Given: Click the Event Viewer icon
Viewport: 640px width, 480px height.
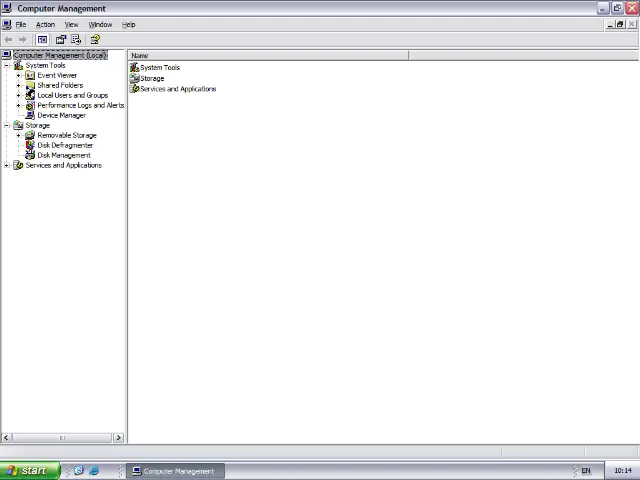Looking at the screenshot, I should pyautogui.click(x=30, y=75).
